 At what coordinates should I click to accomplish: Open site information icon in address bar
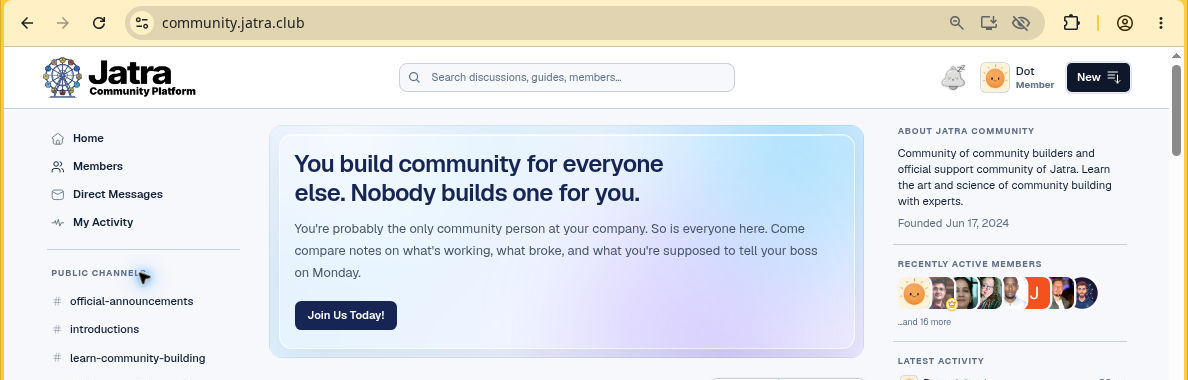point(142,23)
